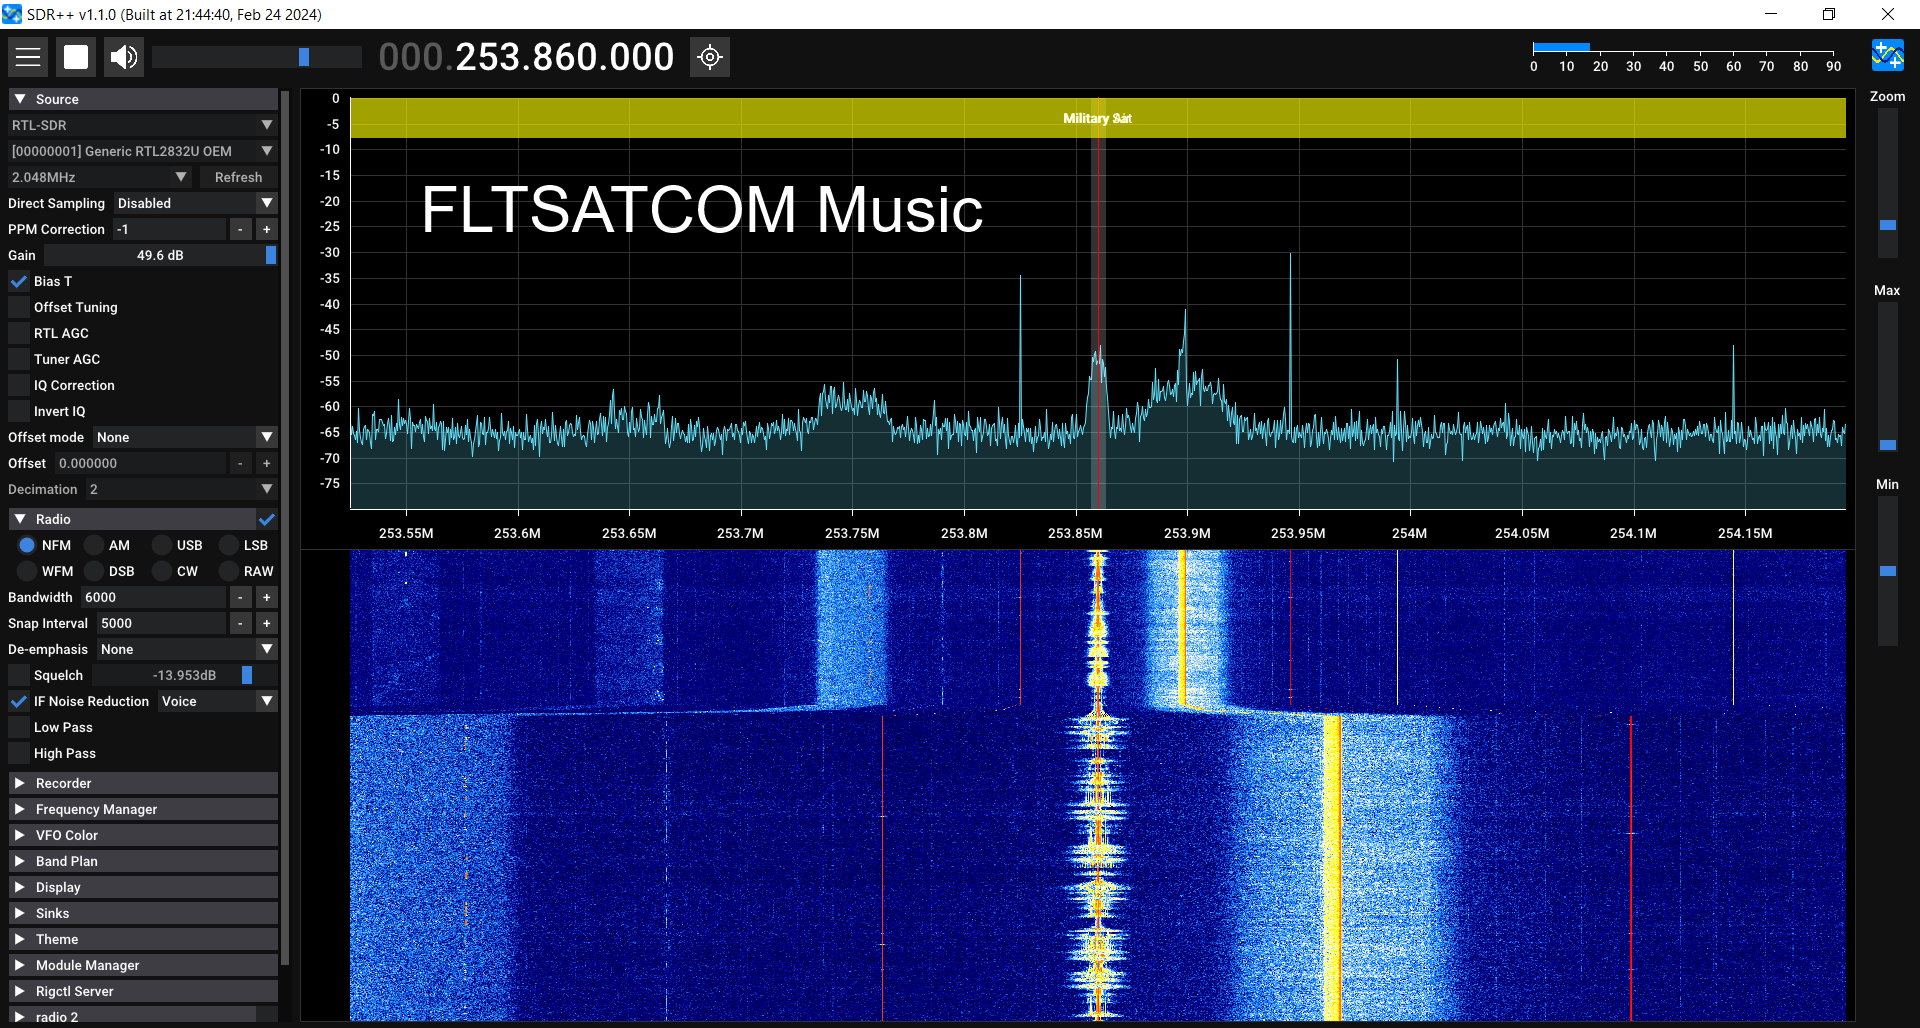The width and height of the screenshot is (1920, 1028).
Task: Decrease Bandwidth with minus button
Action: pos(240,597)
